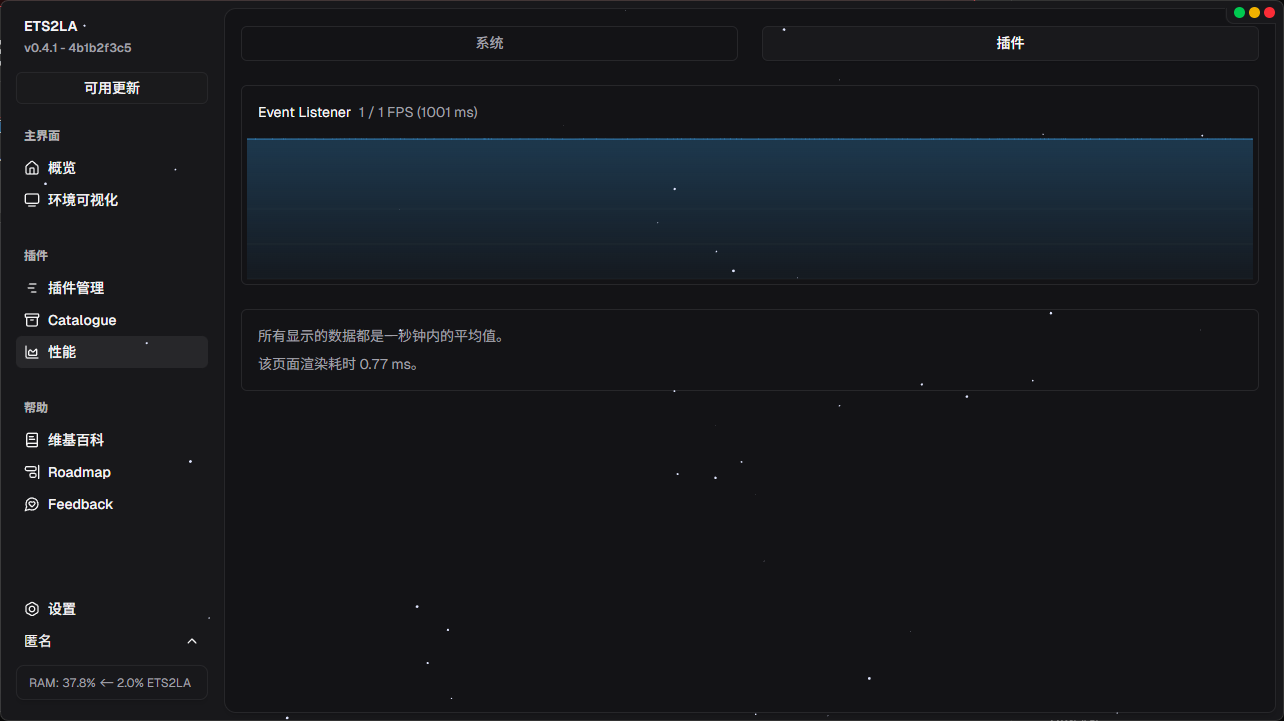The height and width of the screenshot is (721, 1284).
Task: Open the Catalogue archive box icon
Action: tap(32, 320)
